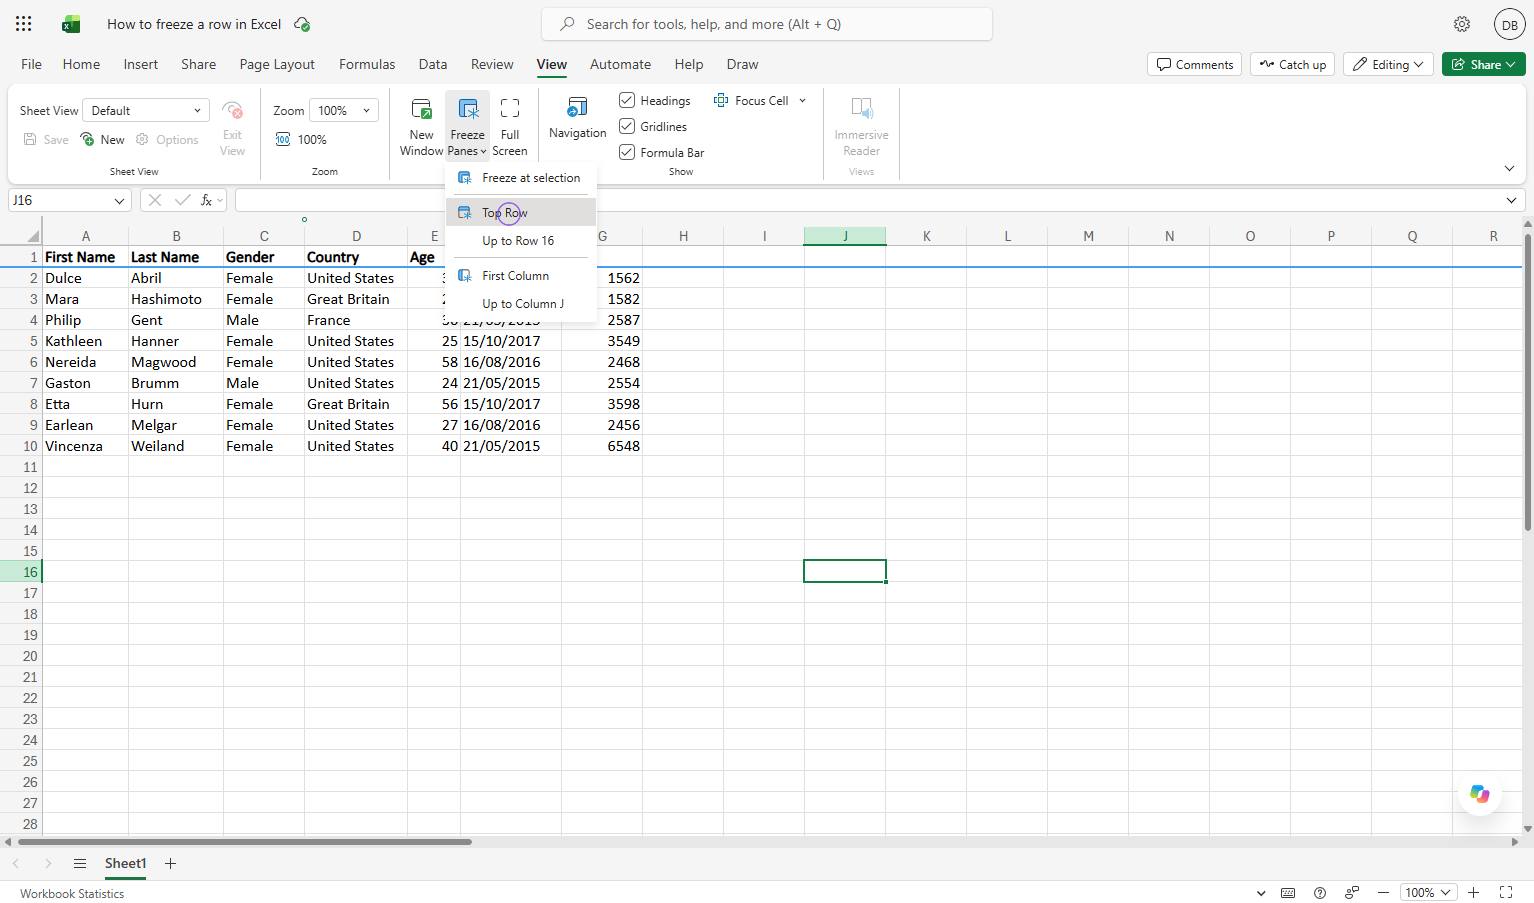Open the all sheets list icon
The image size is (1534, 903).
(79, 863)
